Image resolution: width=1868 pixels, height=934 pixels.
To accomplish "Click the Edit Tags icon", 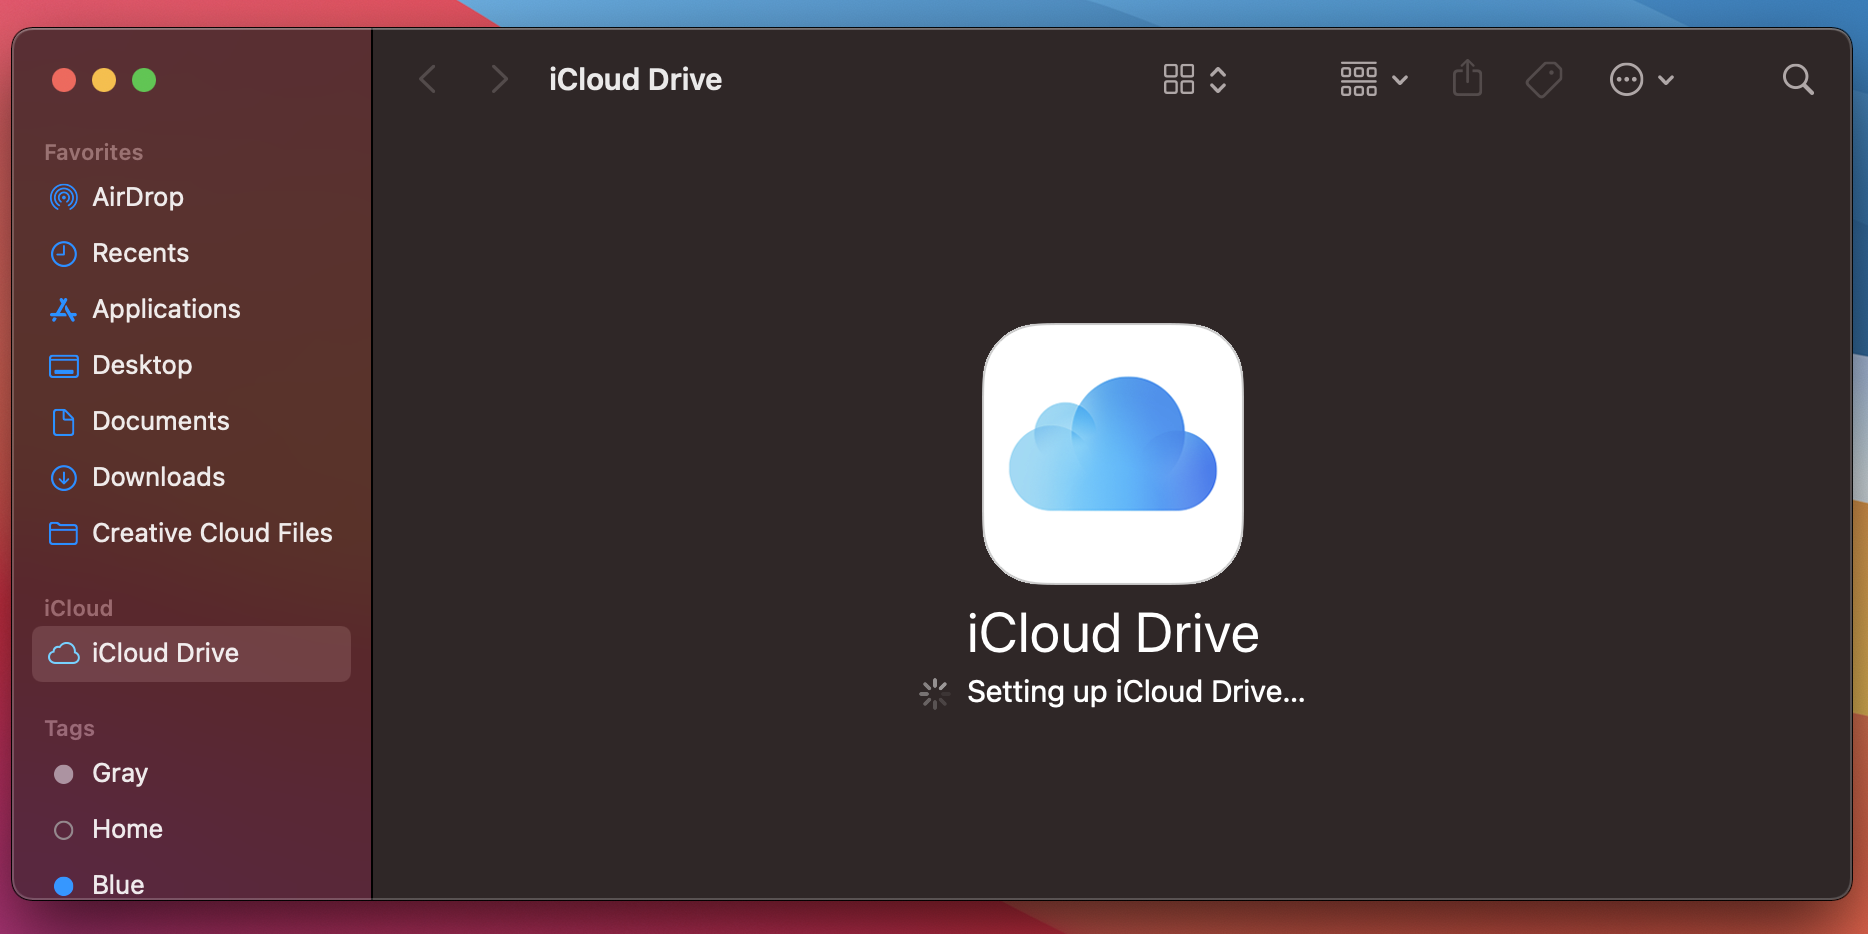I will (1544, 79).
